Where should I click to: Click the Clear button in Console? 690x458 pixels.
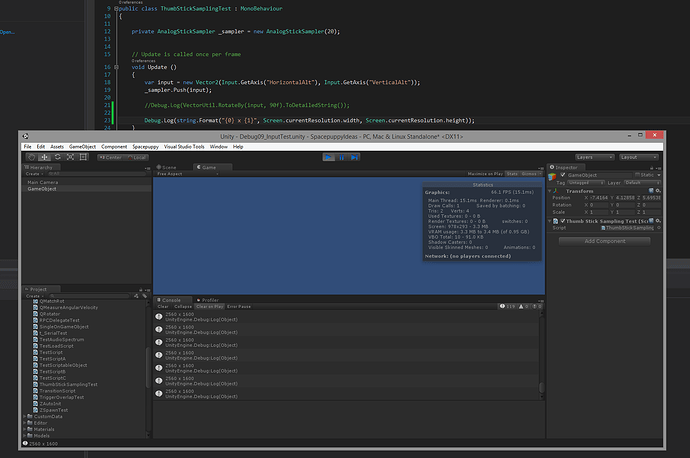tap(162, 305)
